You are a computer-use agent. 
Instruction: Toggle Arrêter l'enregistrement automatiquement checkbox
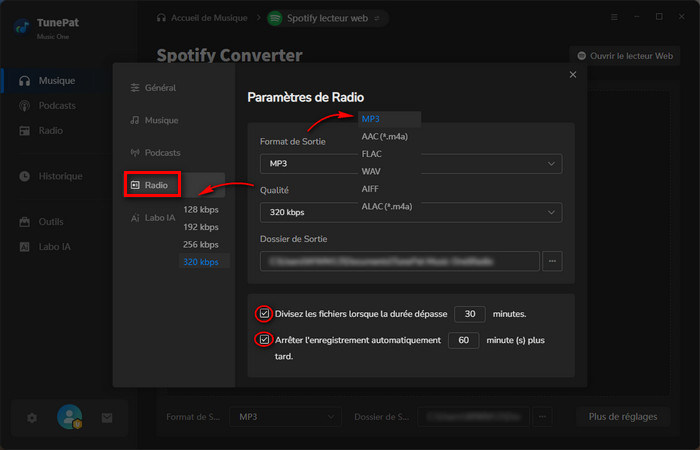coord(264,339)
